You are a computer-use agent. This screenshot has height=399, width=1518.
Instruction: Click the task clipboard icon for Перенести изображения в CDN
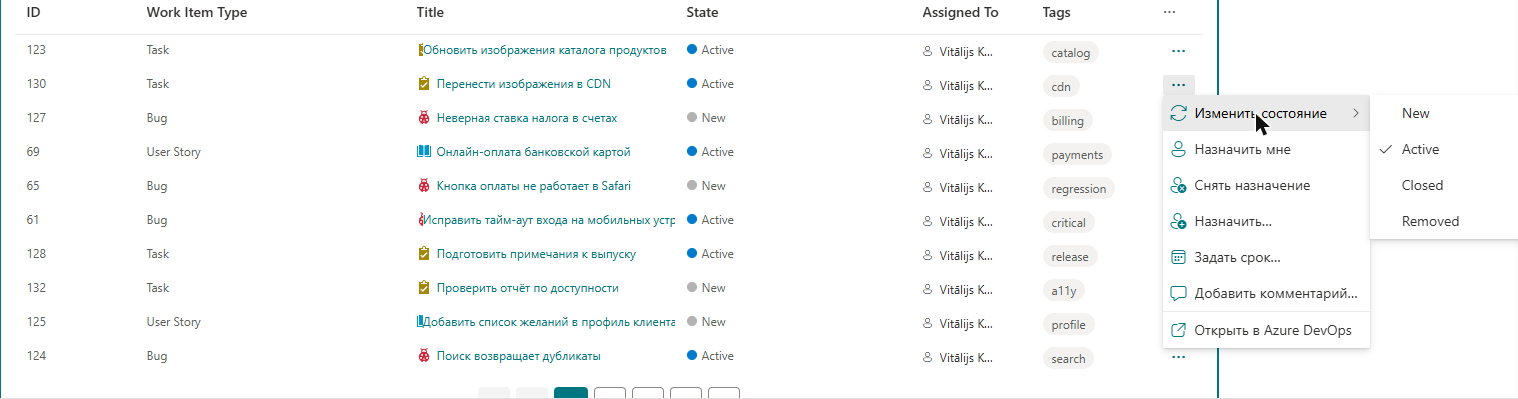(424, 84)
